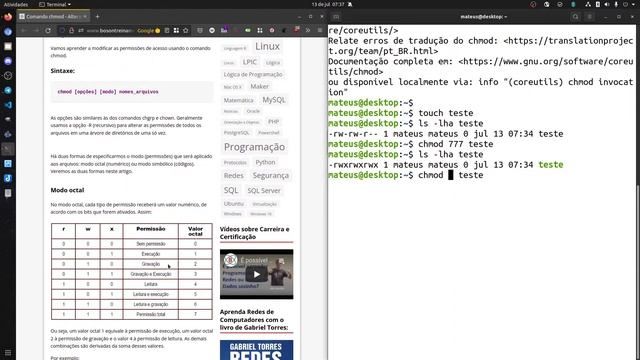Open Firefox from the dock
The width and height of the screenshot is (640, 360).
point(8,17)
